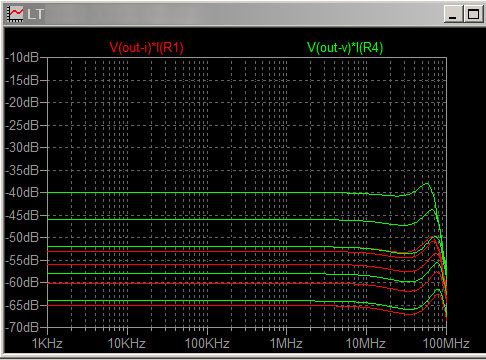
Task: Click the 100MHz frequency axis label
Action: [x=446, y=343]
